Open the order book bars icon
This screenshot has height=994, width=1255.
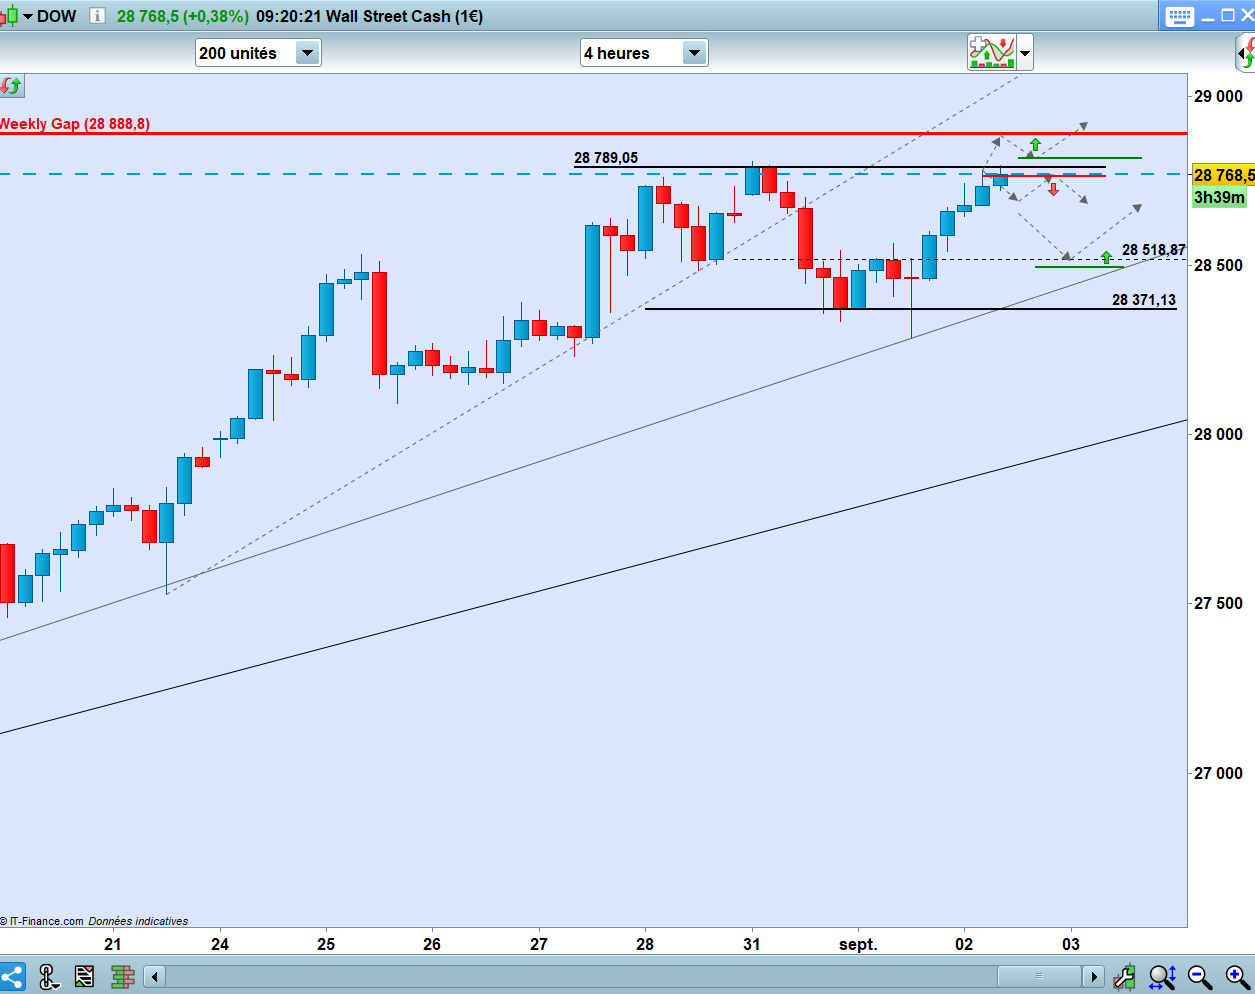122,976
